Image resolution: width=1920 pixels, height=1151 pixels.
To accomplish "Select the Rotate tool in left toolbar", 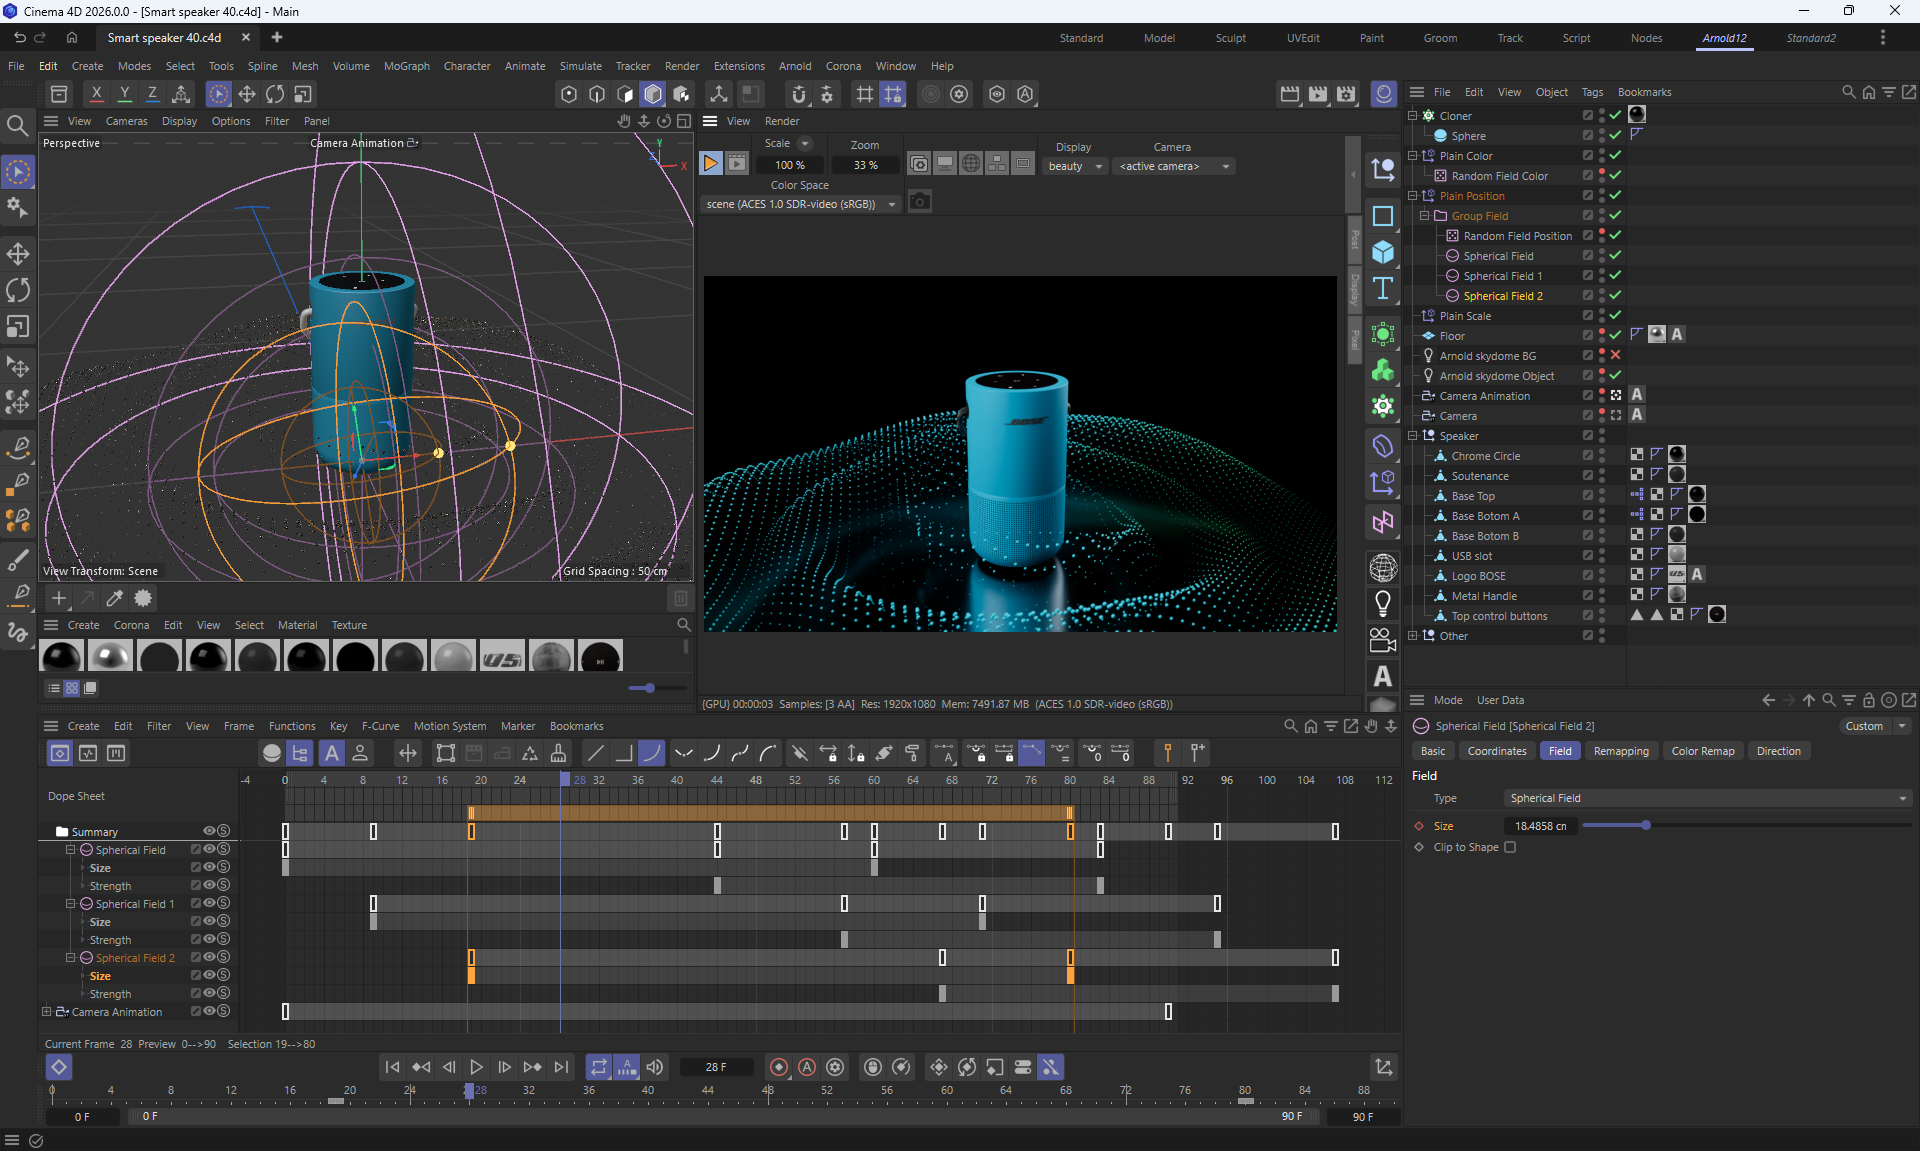I will click(x=18, y=290).
